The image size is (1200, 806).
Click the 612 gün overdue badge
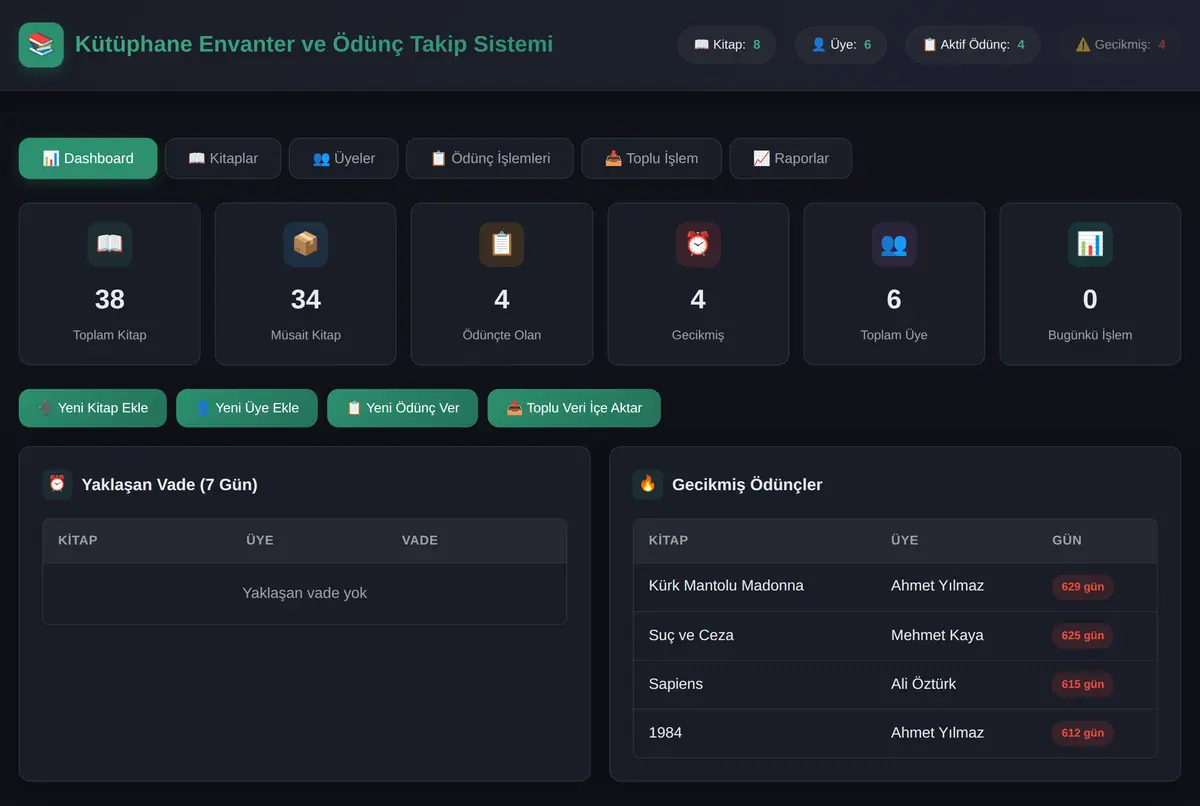[1082, 734]
